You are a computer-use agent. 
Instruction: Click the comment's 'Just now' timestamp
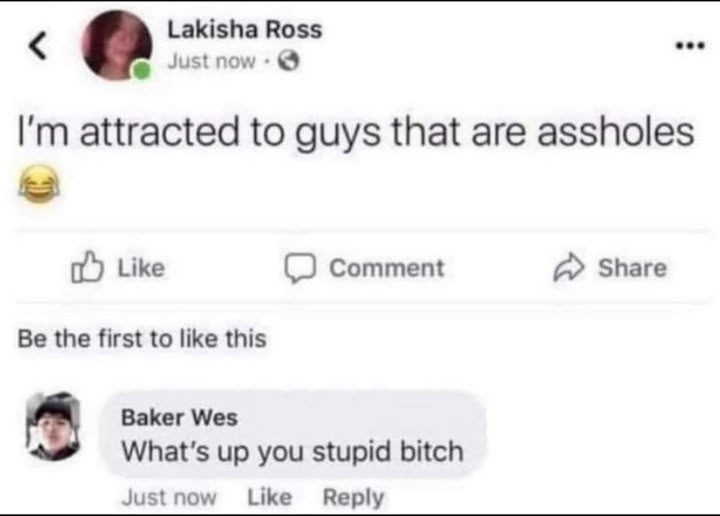pyautogui.click(x=169, y=497)
